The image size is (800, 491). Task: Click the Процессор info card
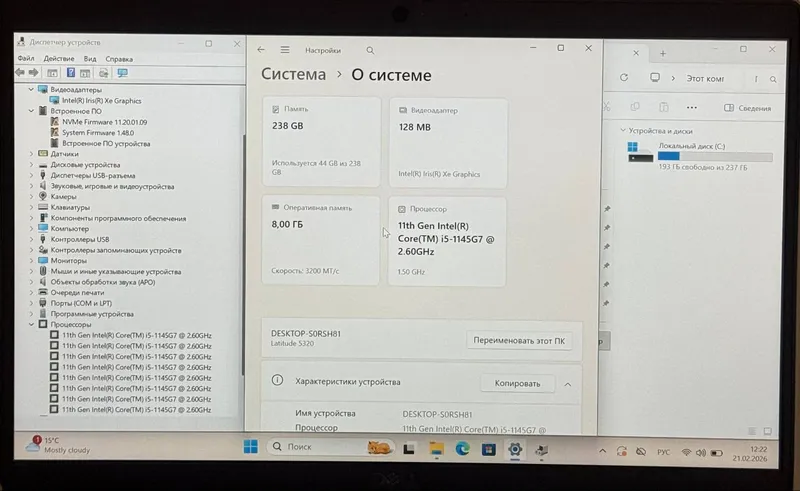click(447, 241)
